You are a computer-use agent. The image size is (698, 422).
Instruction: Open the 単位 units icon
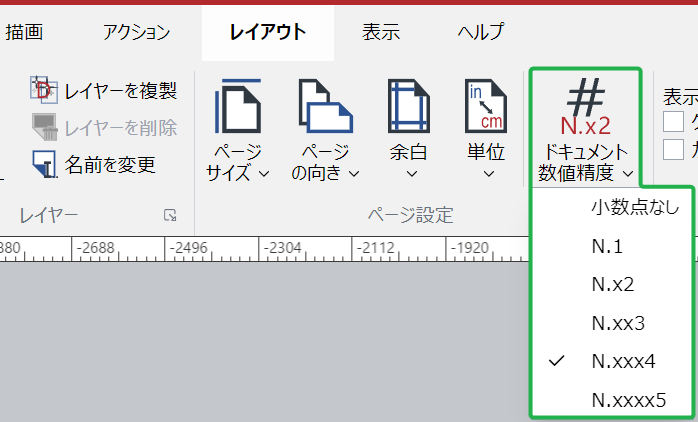coord(486,106)
